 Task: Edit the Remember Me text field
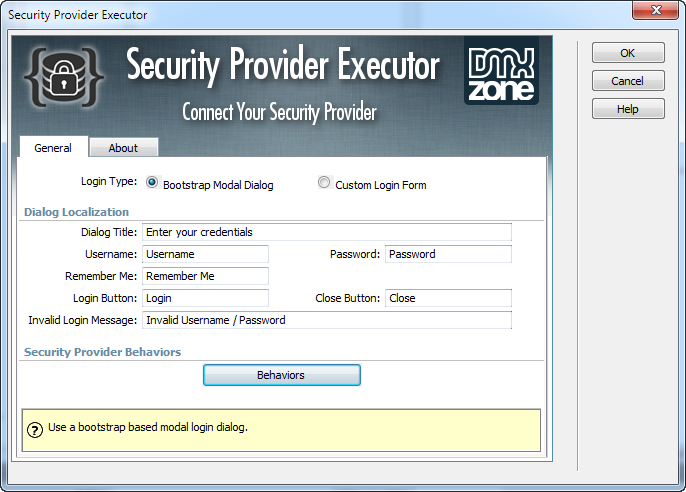coord(205,276)
